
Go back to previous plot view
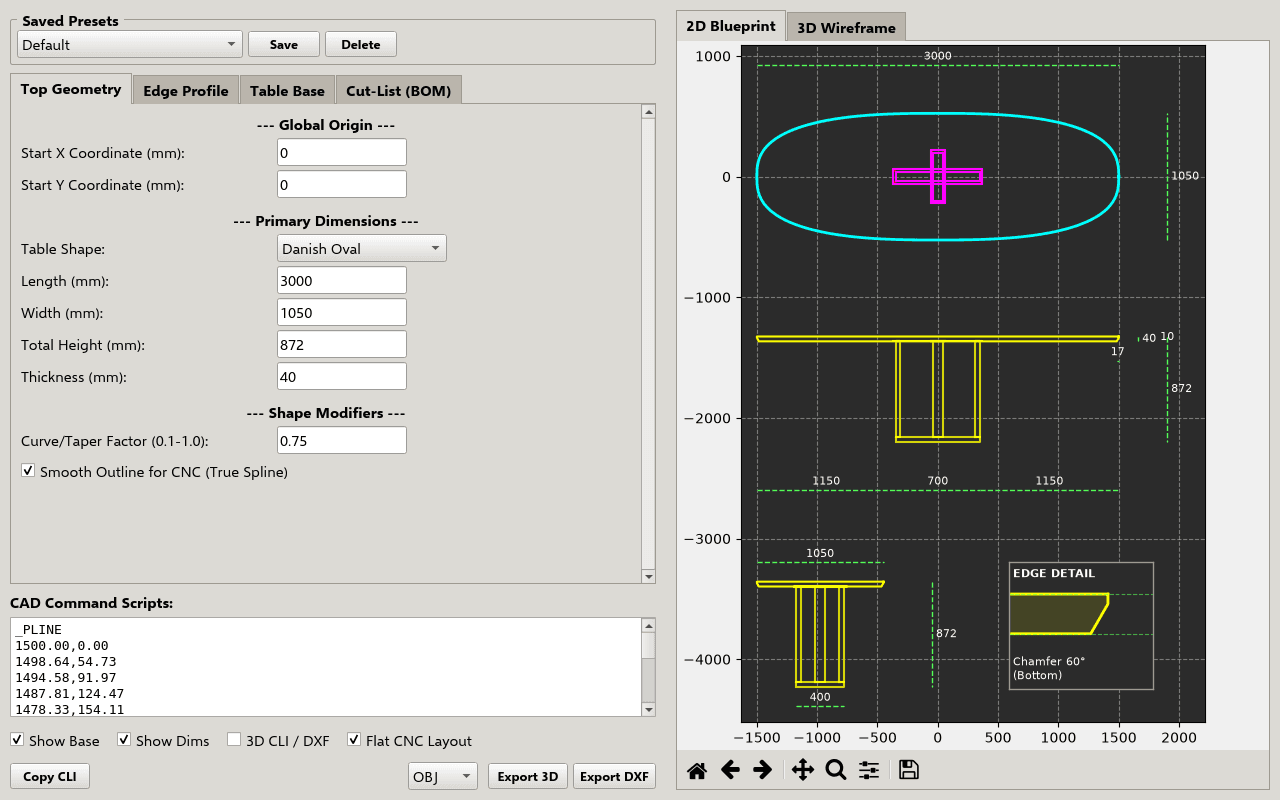pyautogui.click(x=730, y=769)
